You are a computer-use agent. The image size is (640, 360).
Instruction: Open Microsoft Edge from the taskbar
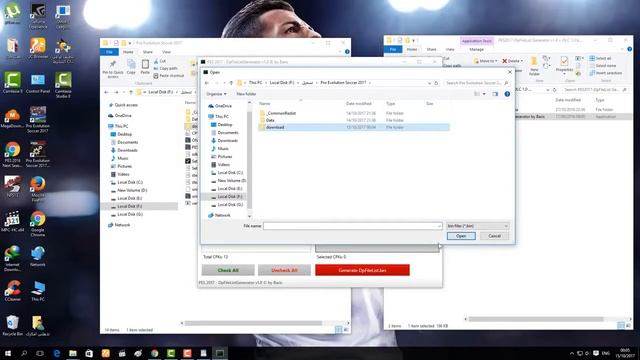56,353
